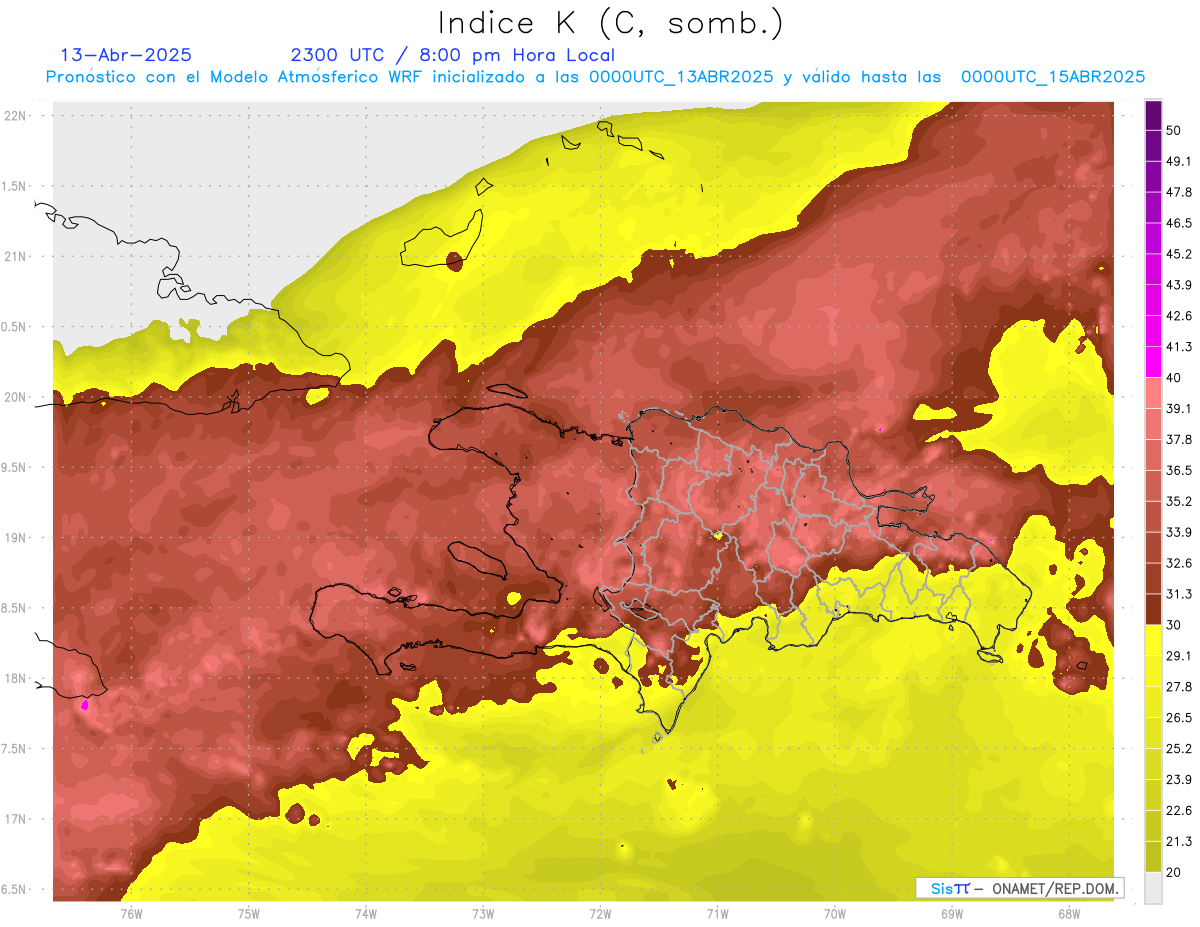Click the '37.8' colorbar value
This screenshot has width=1200, height=927.
pos(1179,440)
